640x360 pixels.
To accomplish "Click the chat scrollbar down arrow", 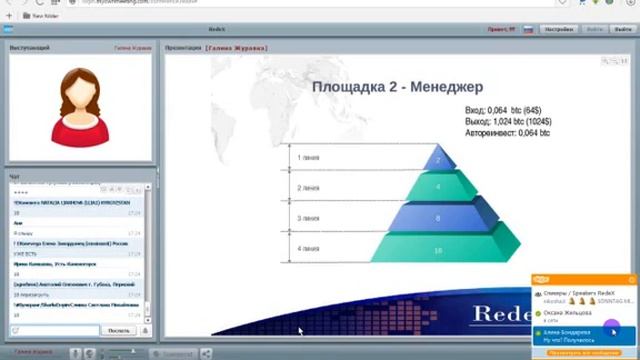I will pos(148,320).
